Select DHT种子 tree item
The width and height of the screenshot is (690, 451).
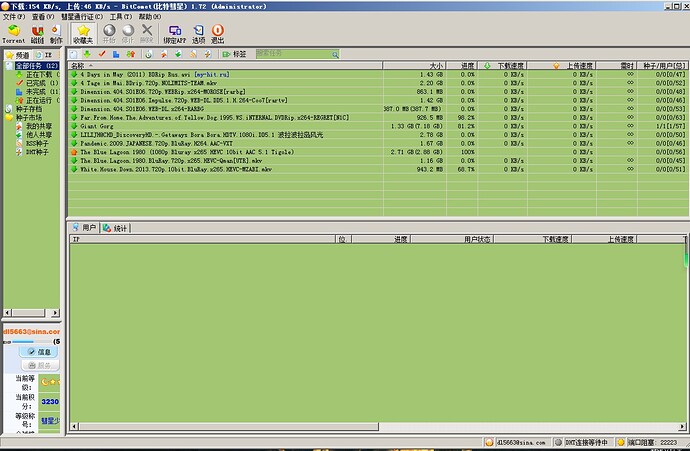[x=37, y=152]
